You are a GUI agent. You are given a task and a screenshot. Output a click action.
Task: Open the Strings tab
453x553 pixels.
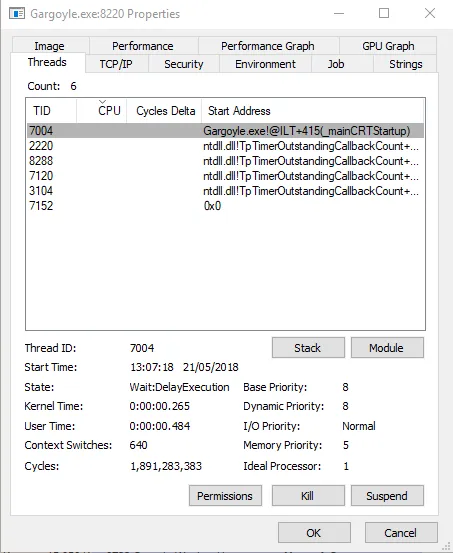(405, 64)
